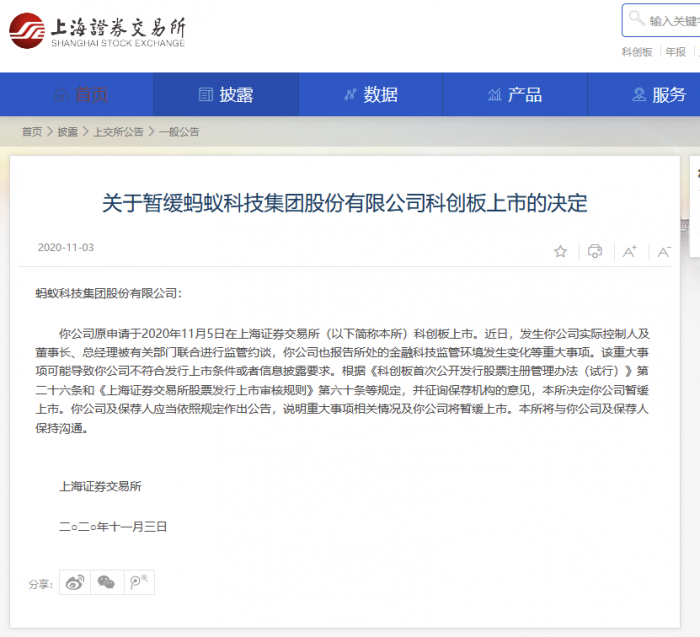Click the signature 上海证券交易所
Viewport: 700px width, 637px height.
pyautogui.click(x=100, y=486)
